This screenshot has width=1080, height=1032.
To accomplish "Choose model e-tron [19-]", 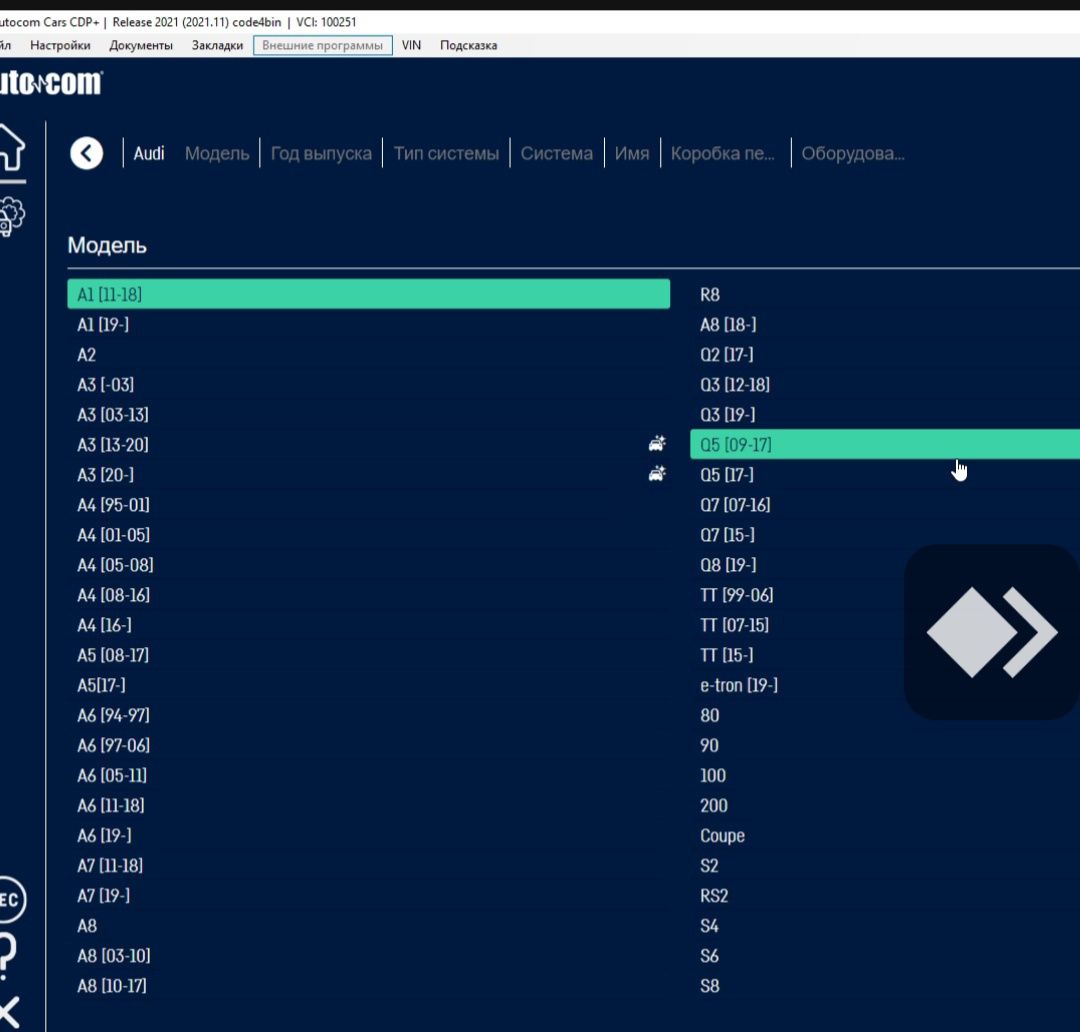I will tap(885, 685).
